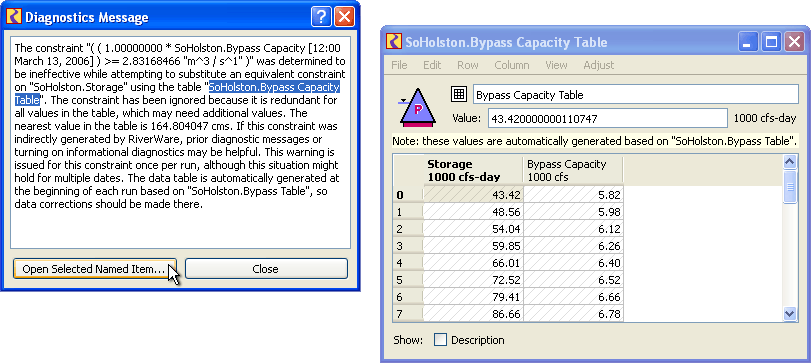The image size is (811, 363).
Task: Open the File menu
Action: (399, 65)
